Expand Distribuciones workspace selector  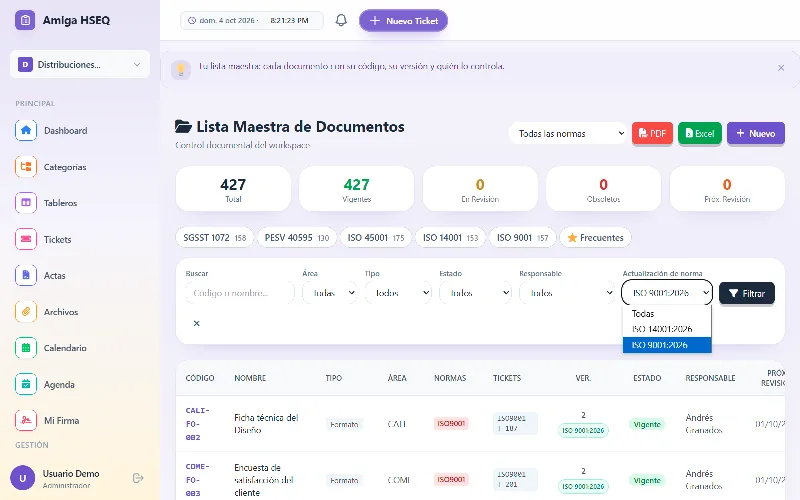[80, 64]
